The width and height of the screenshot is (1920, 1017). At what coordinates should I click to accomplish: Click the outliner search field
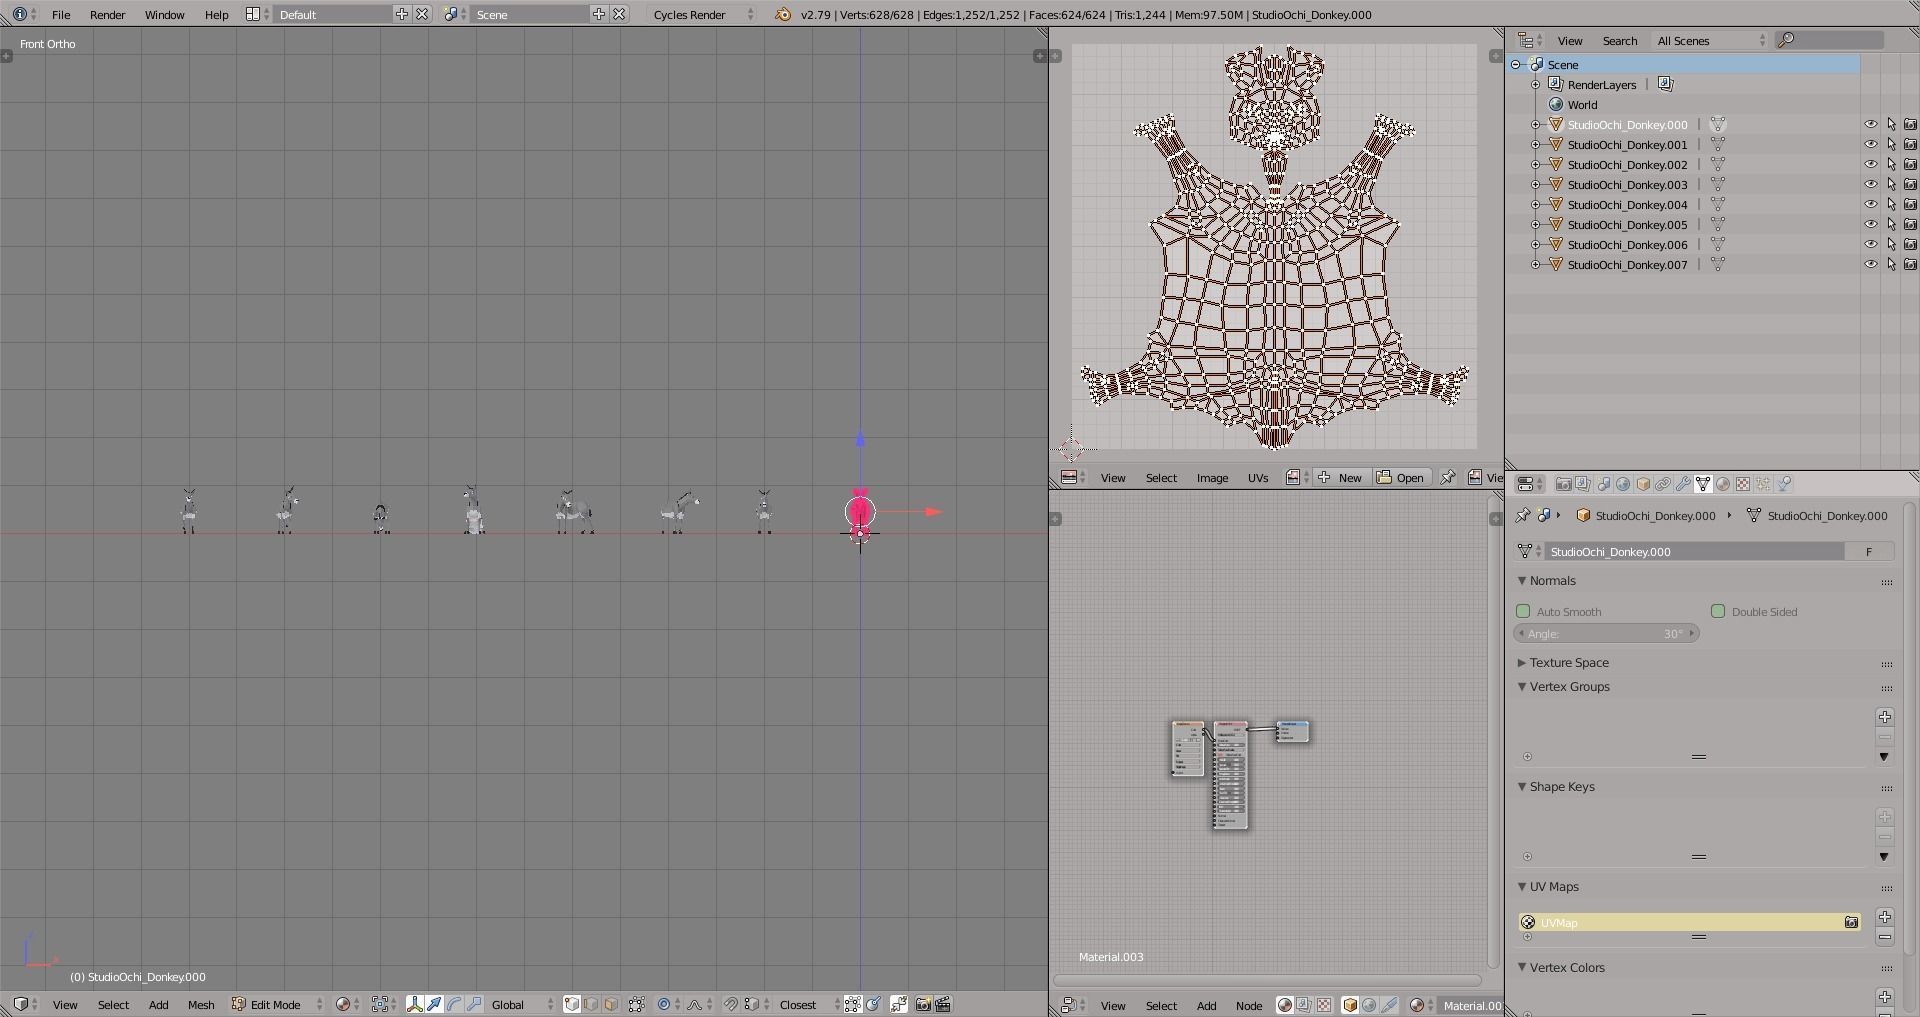pos(1830,40)
